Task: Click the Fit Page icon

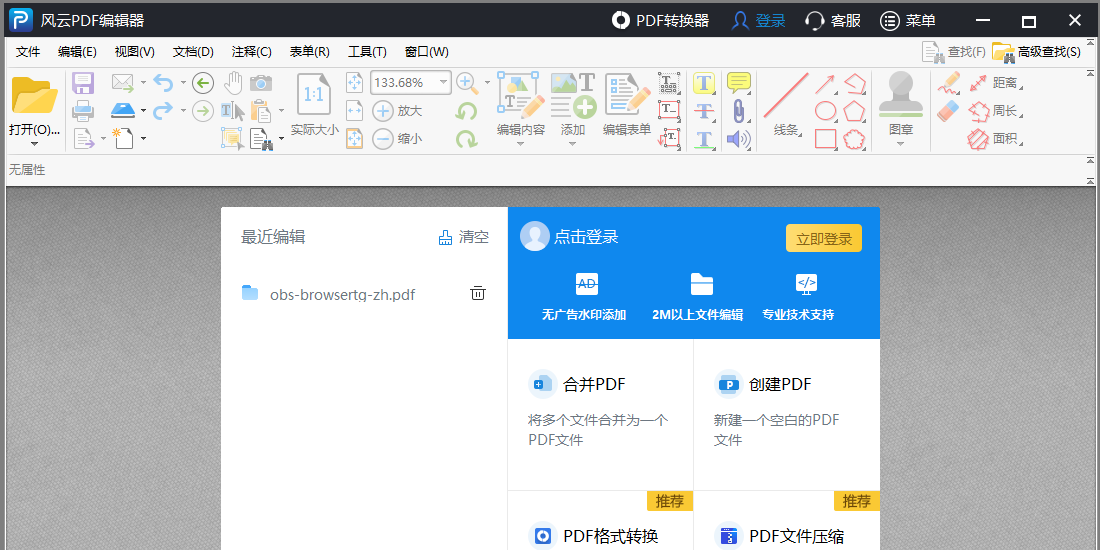Action: pyautogui.click(x=355, y=83)
